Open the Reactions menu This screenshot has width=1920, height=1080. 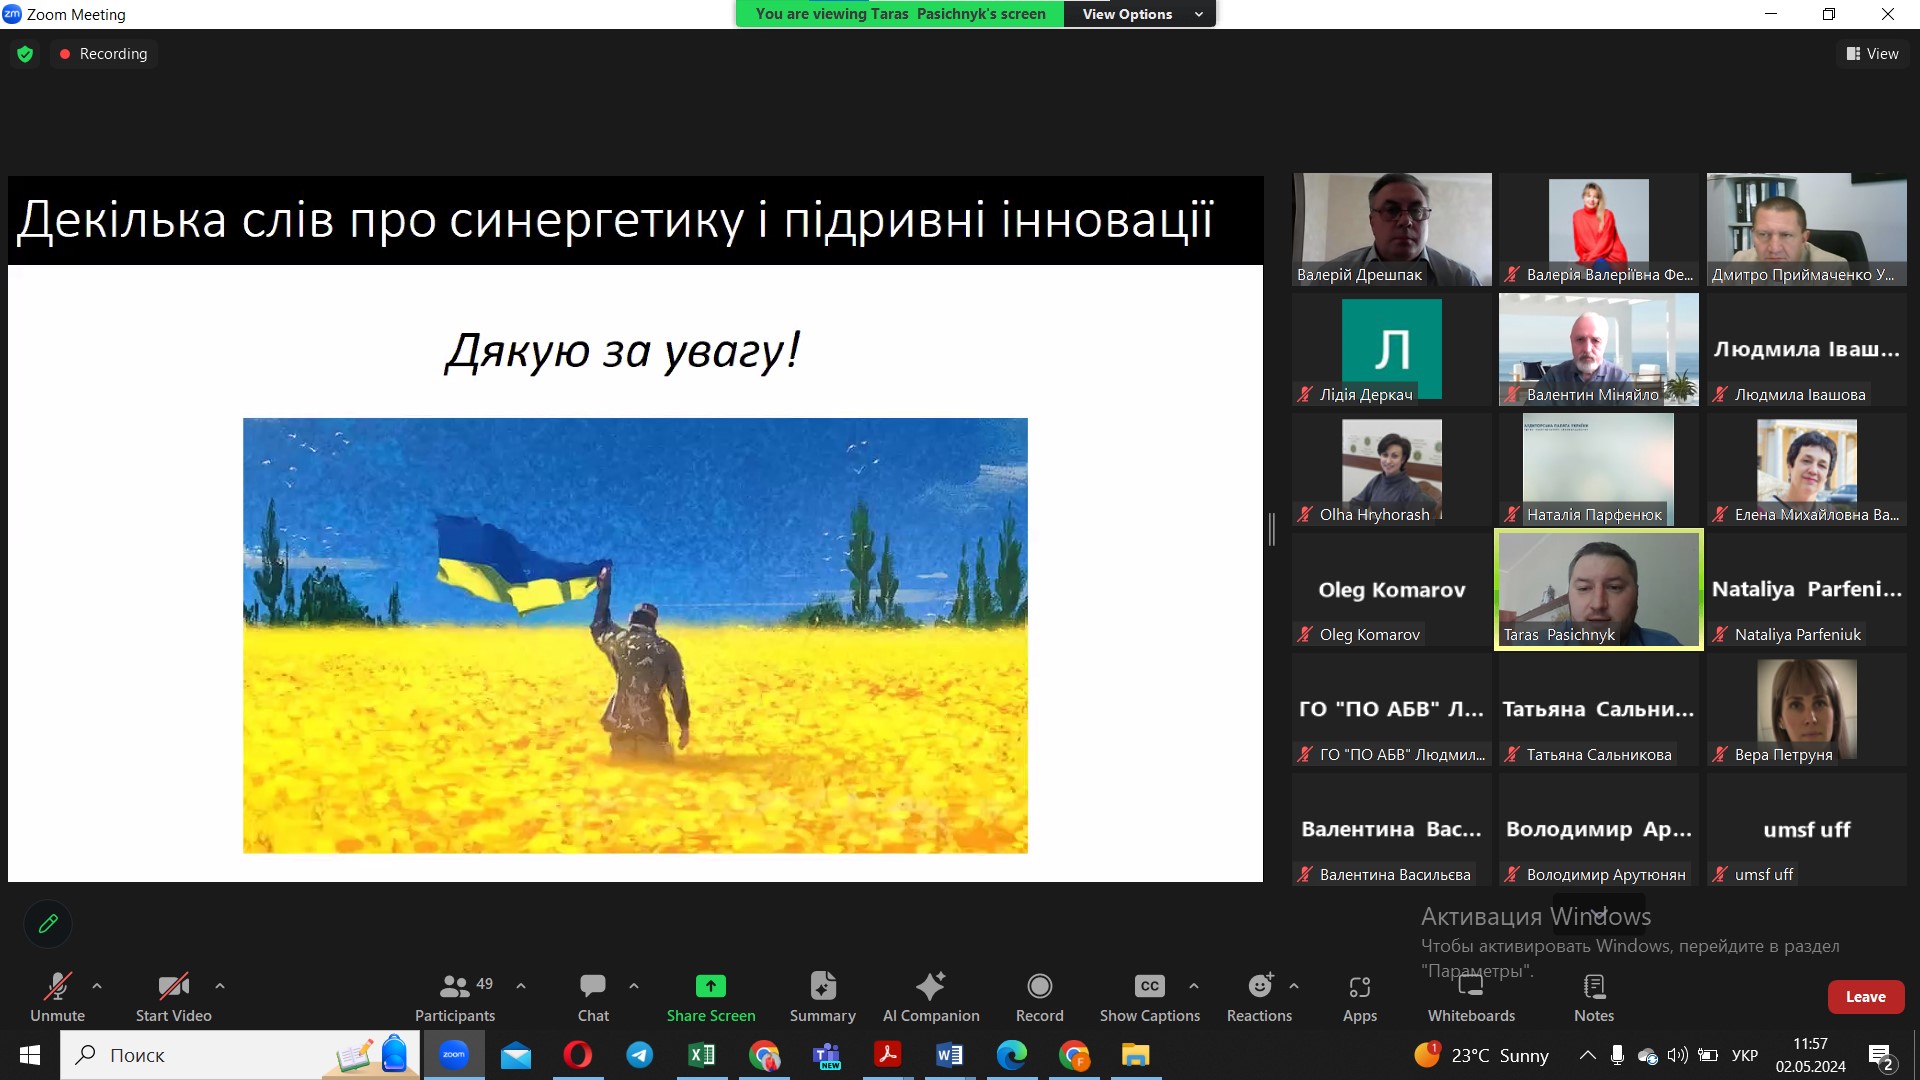click(x=1259, y=997)
